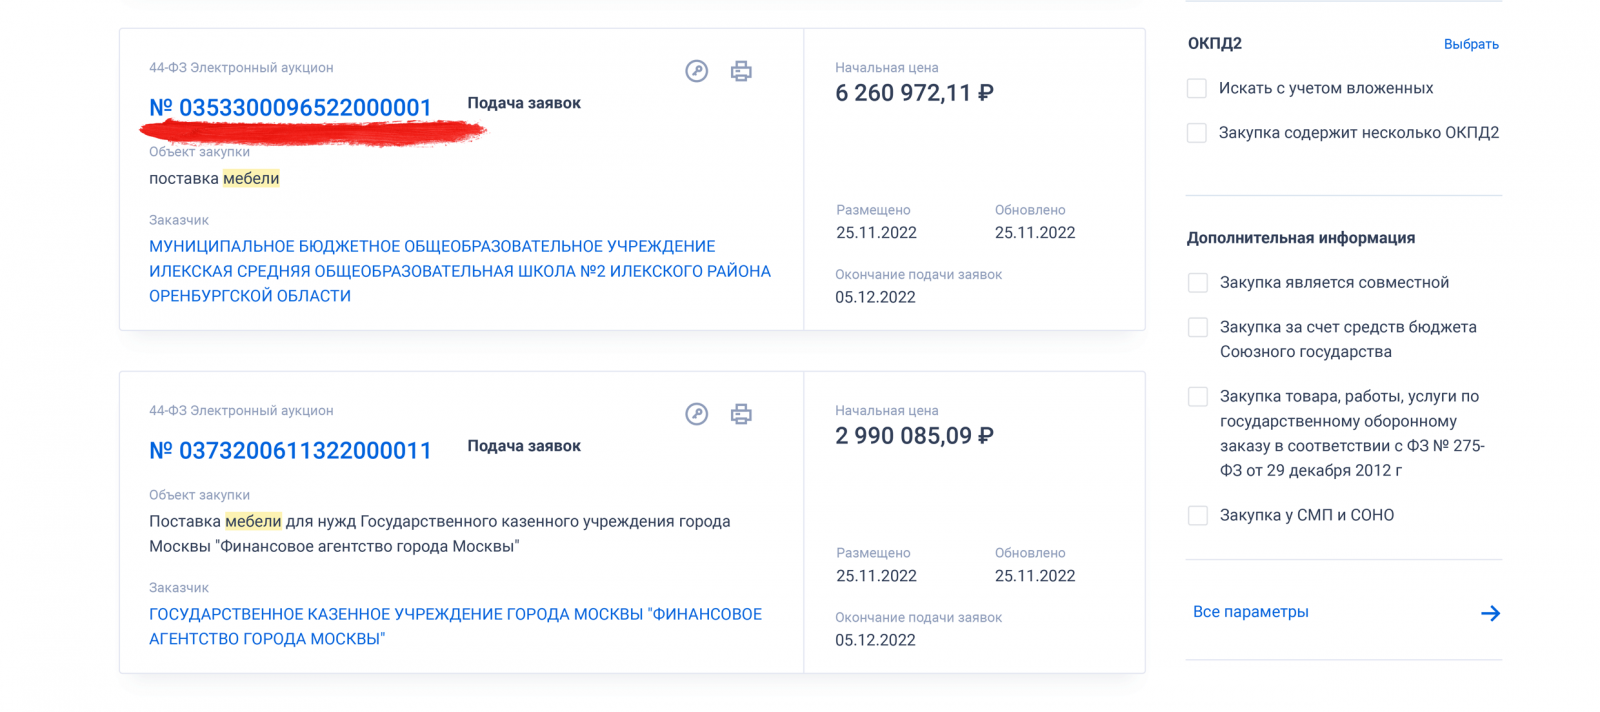Open customer link Финансовое агентство города Москвы
Image resolution: width=1600 pixels, height=712 pixels.
coord(455,626)
